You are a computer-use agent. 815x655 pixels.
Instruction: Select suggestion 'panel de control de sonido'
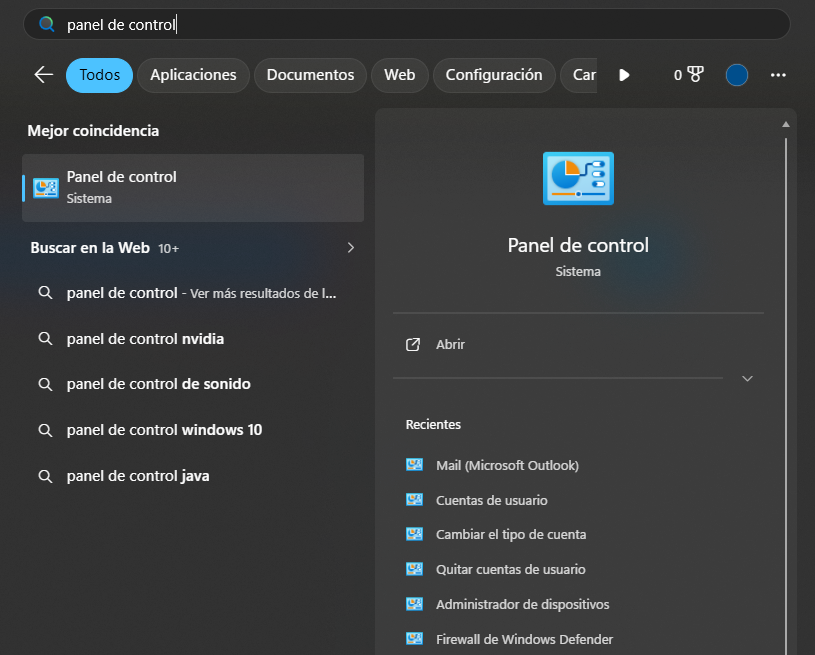click(x=193, y=384)
